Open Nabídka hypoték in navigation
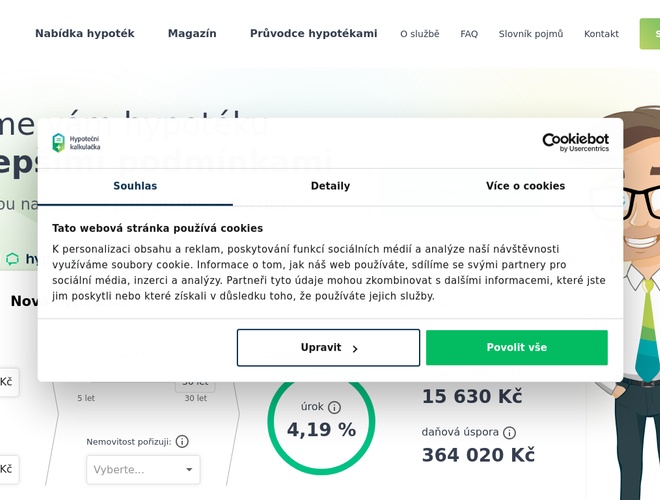Screen dimensions: 660x500 85,33
